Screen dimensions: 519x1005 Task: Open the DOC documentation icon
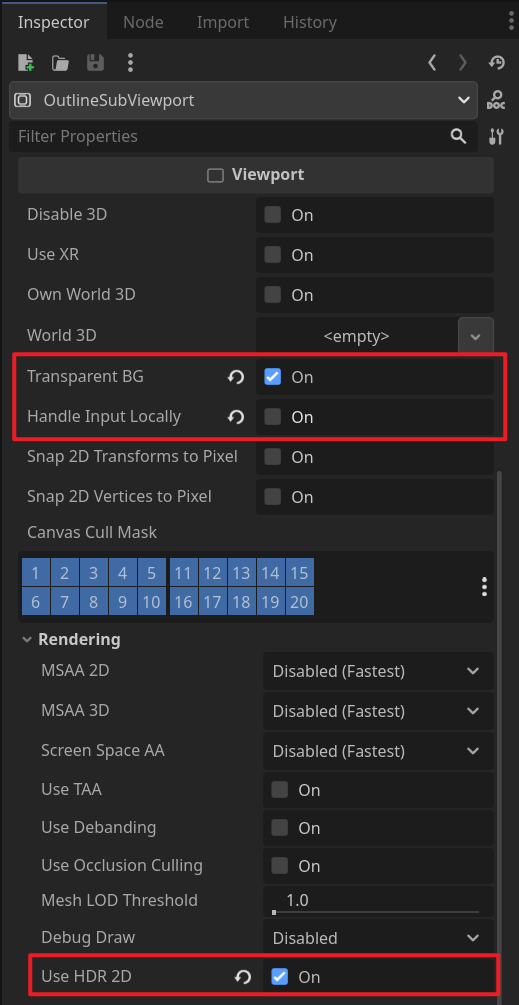coord(496,100)
